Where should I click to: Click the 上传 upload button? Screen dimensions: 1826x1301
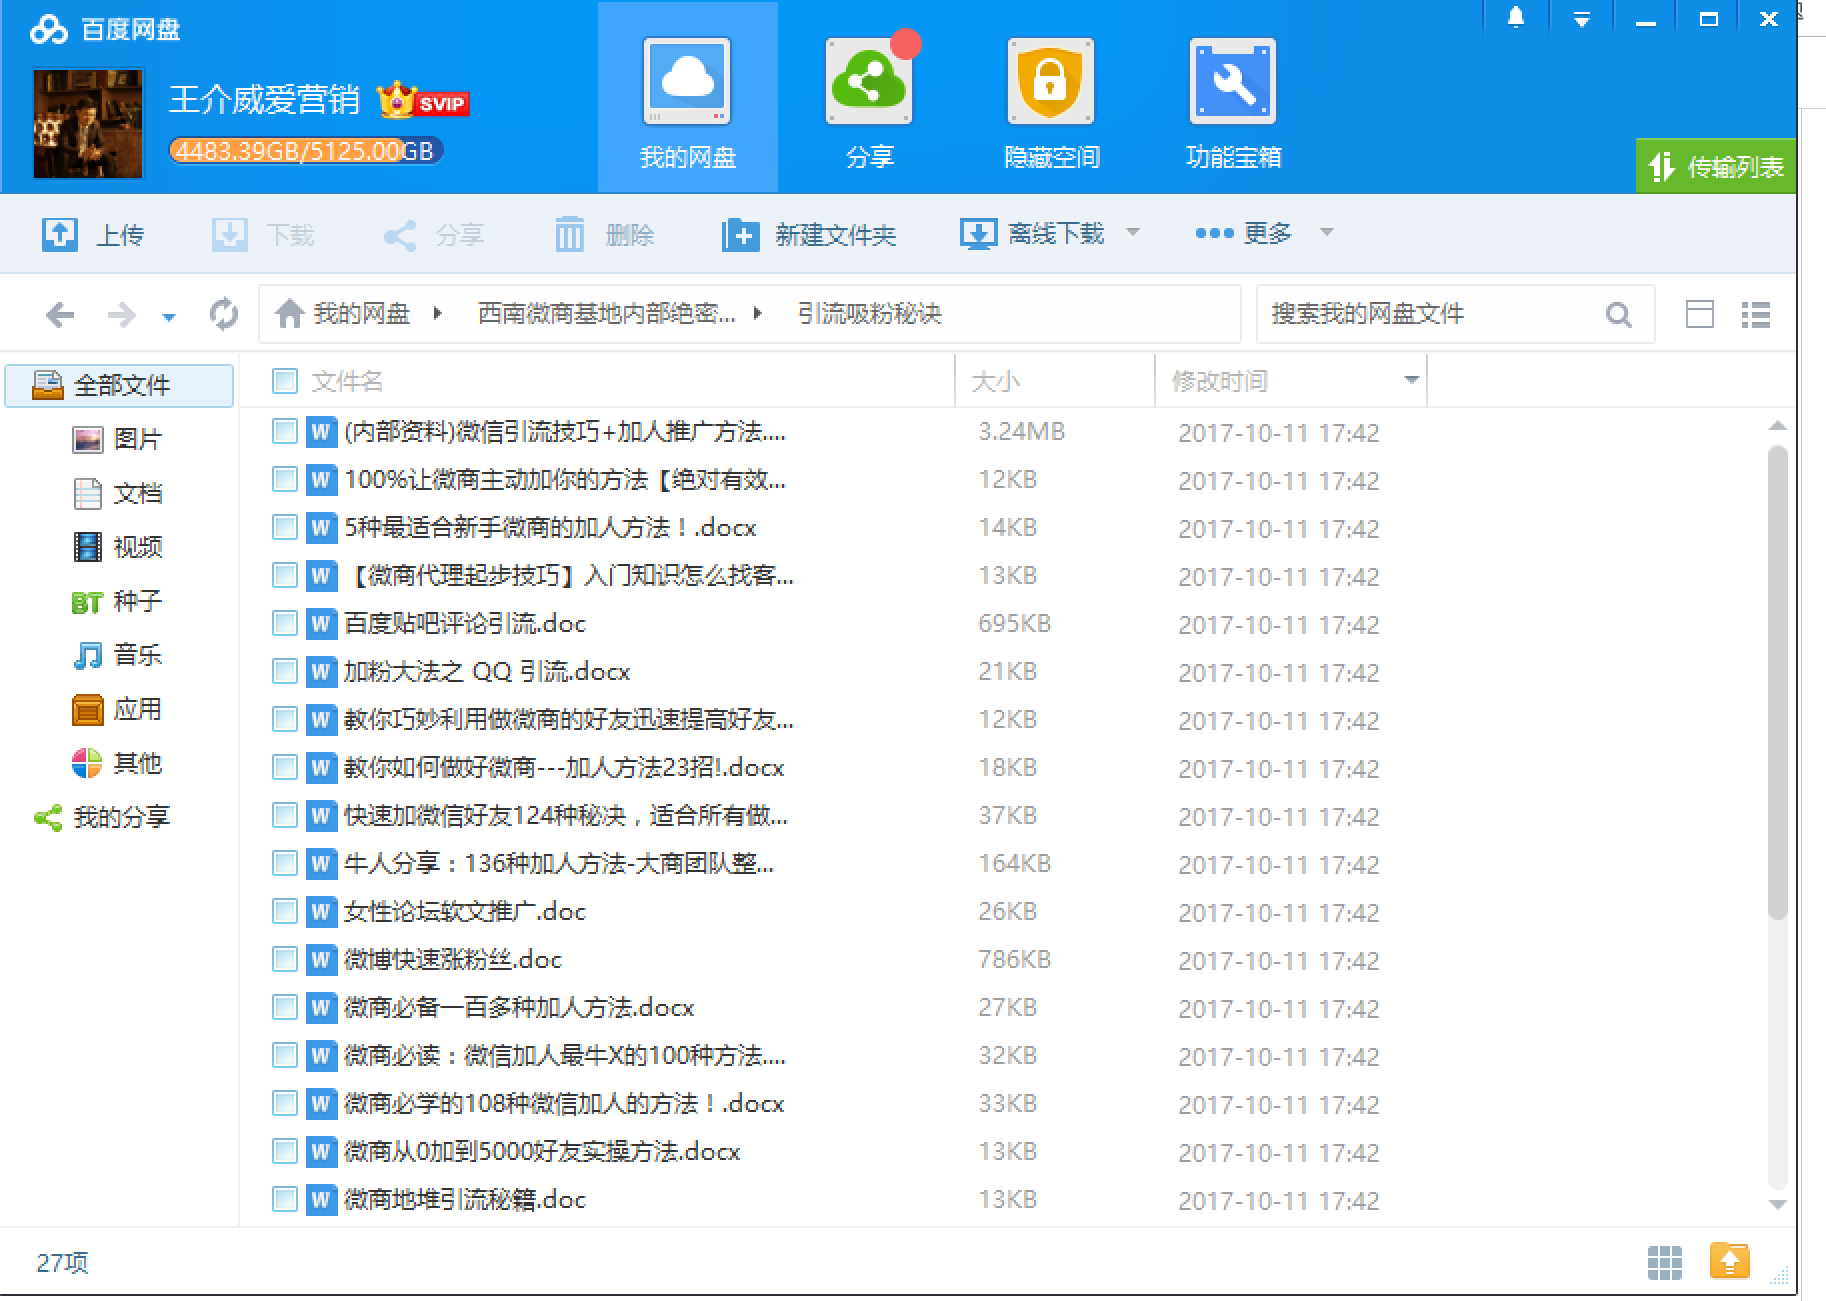pos(93,235)
